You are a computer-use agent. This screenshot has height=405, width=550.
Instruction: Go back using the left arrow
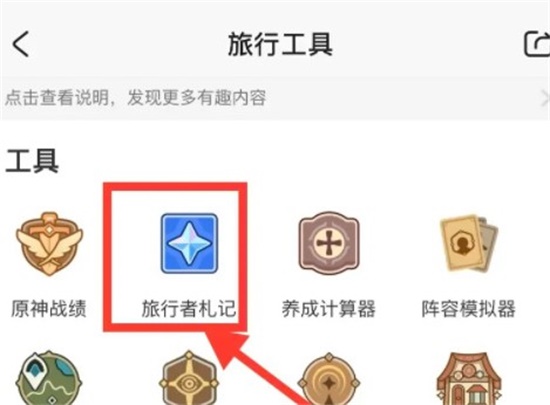pos(21,44)
